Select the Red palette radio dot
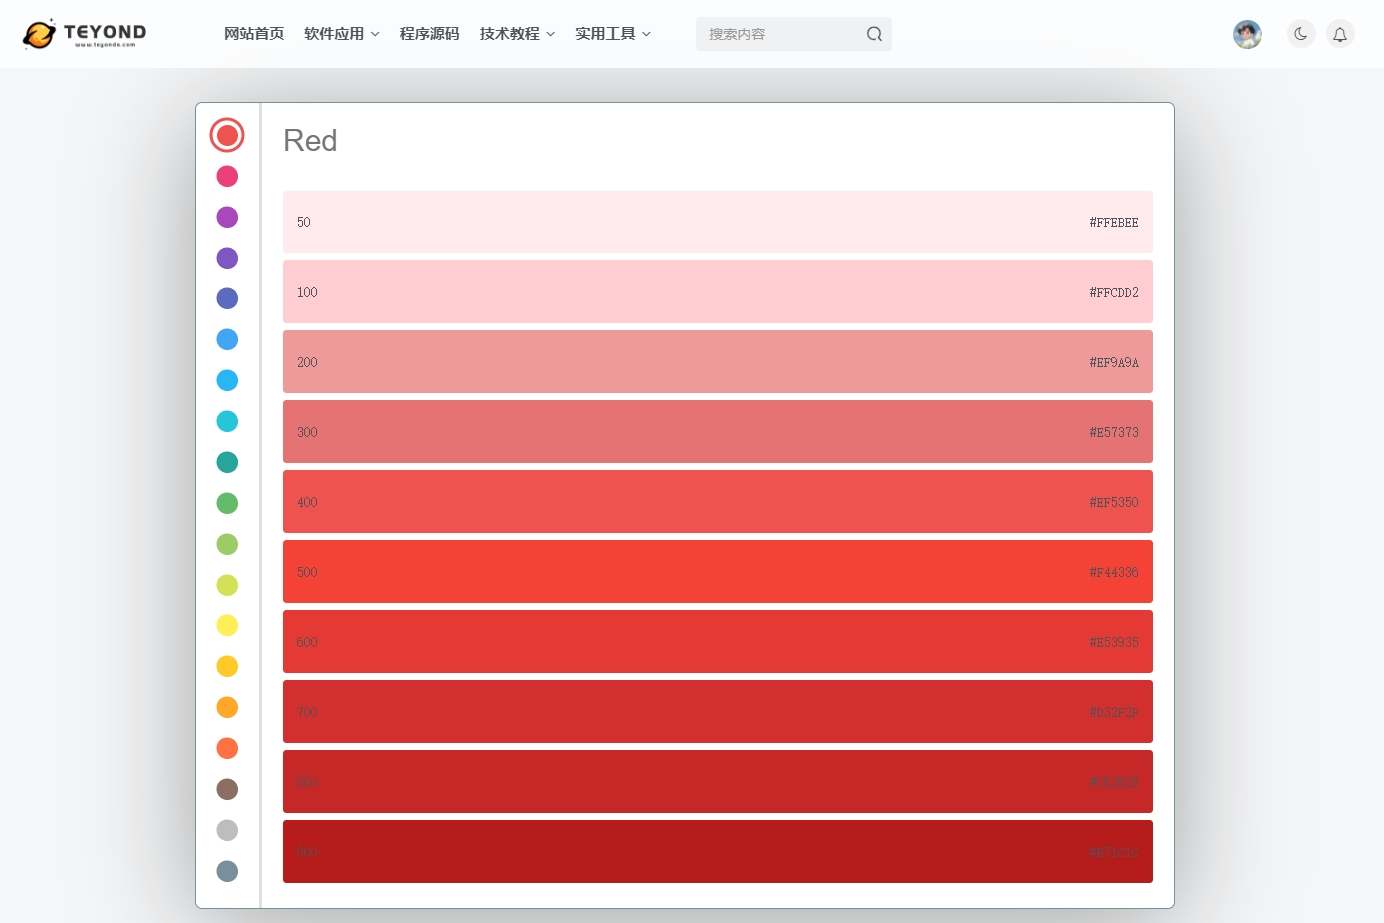Viewport: 1384px width, 923px height. point(227,135)
